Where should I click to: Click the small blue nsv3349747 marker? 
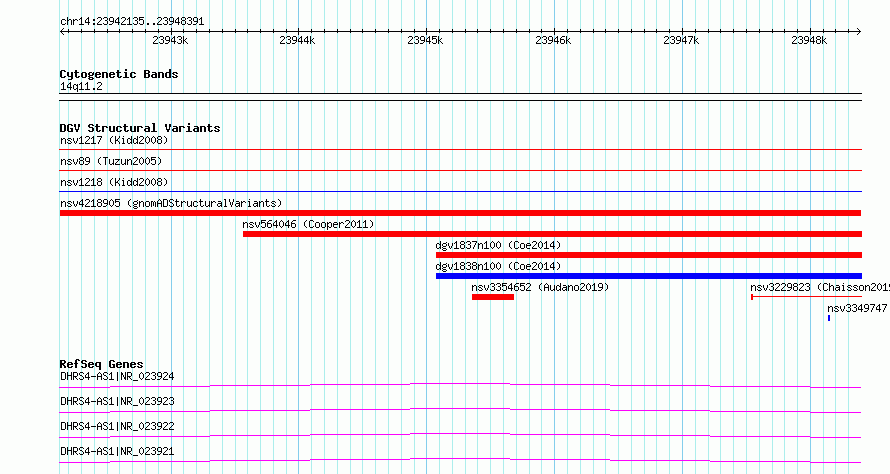click(829, 318)
